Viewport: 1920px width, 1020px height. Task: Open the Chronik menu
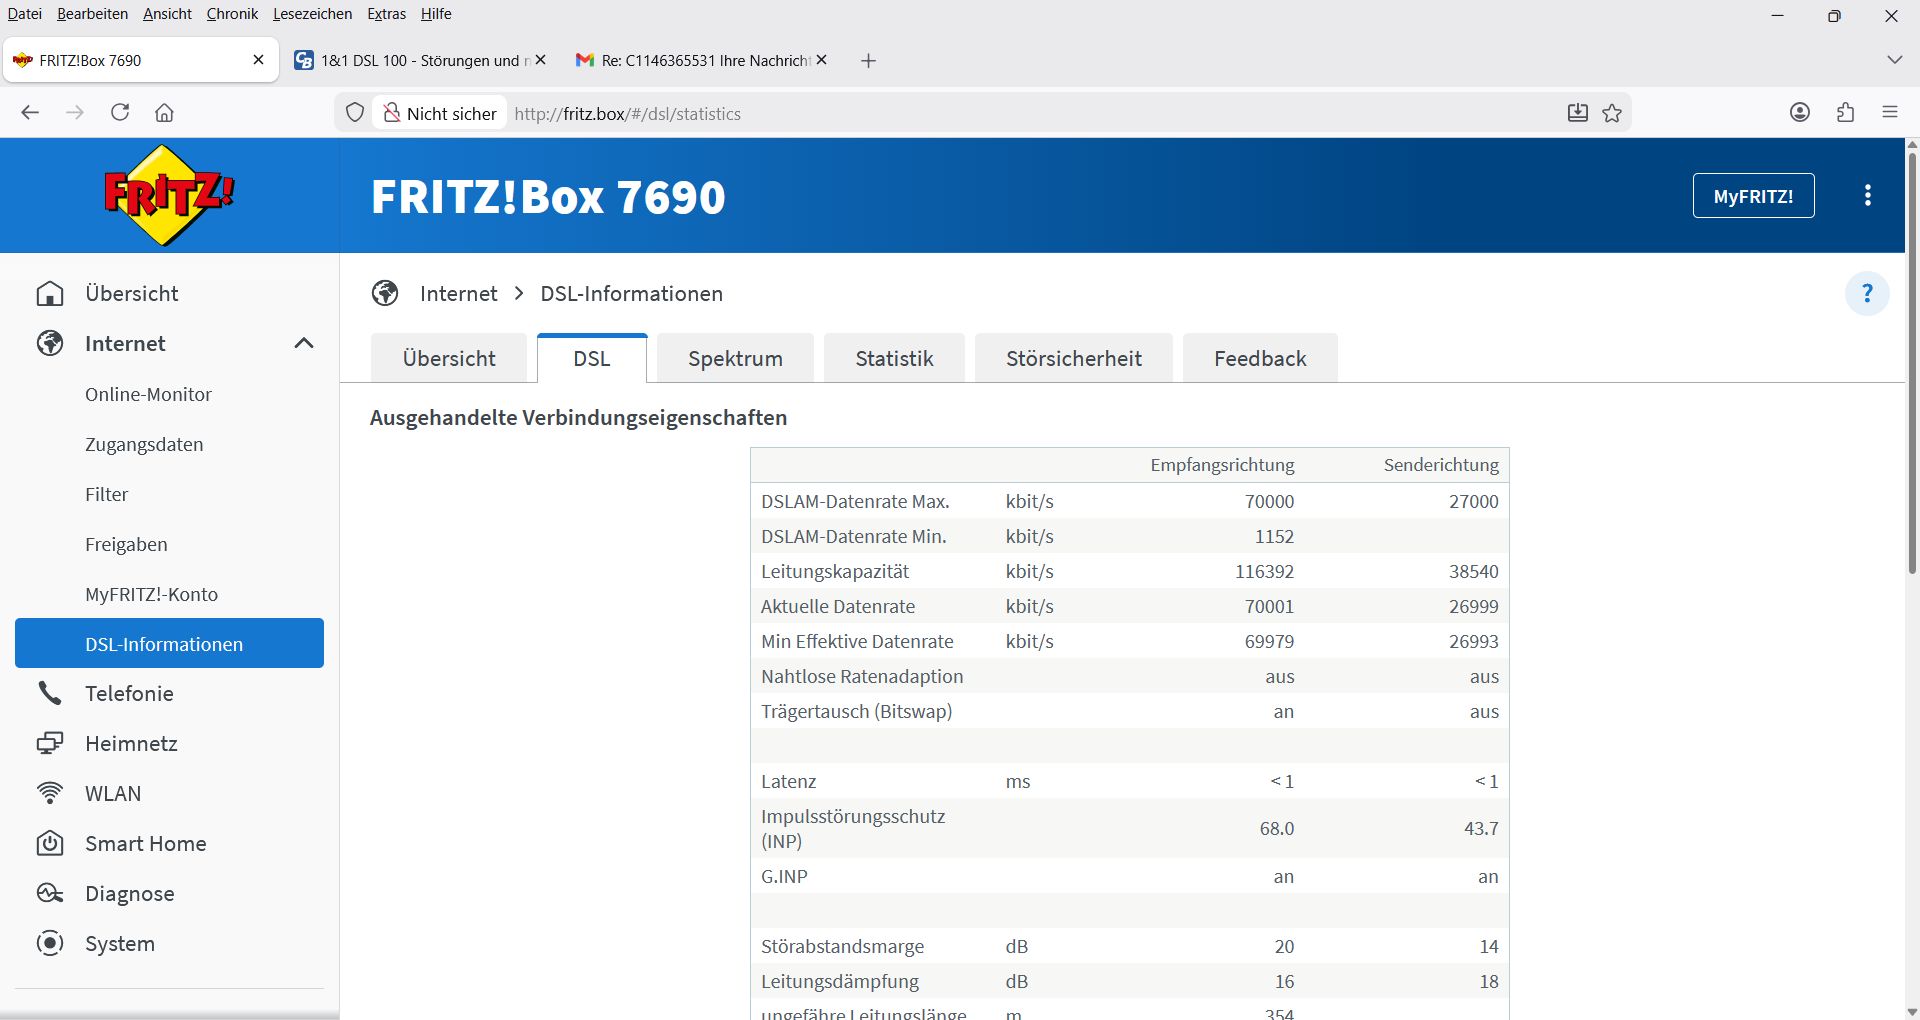pyautogui.click(x=232, y=14)
